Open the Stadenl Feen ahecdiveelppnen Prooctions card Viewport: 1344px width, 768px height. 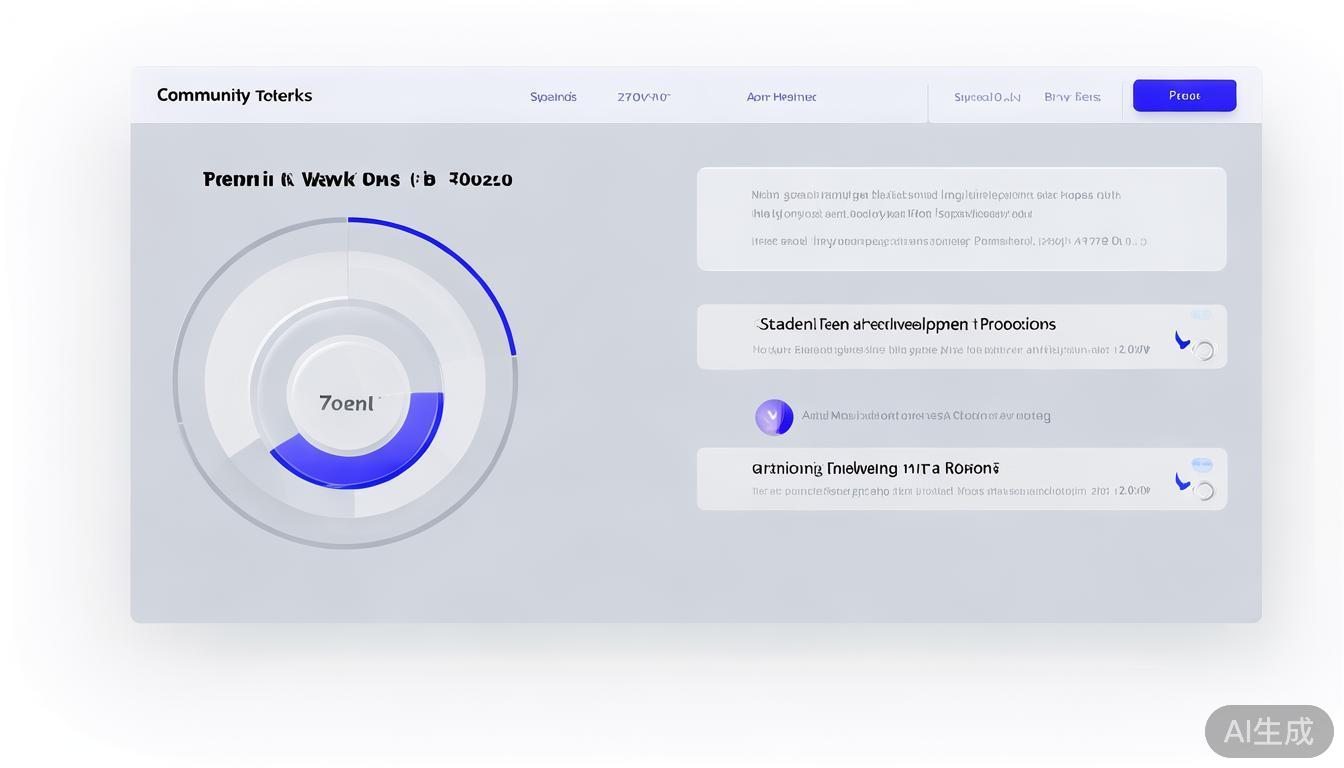coord(906,324)
